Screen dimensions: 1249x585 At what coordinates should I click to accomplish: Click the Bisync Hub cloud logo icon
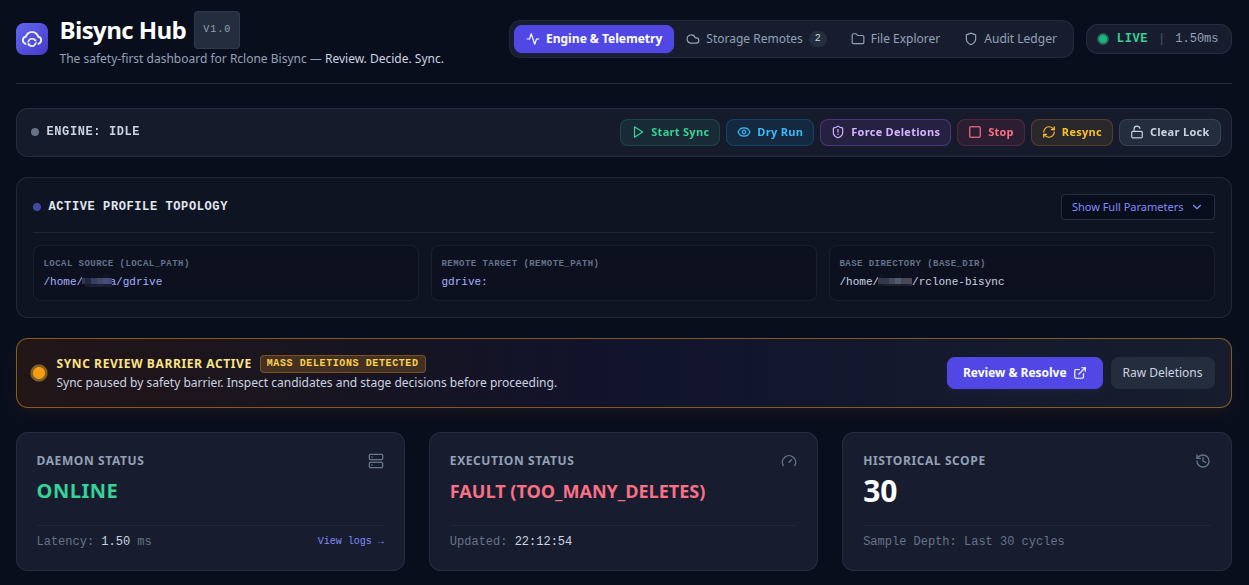point(32,39)
